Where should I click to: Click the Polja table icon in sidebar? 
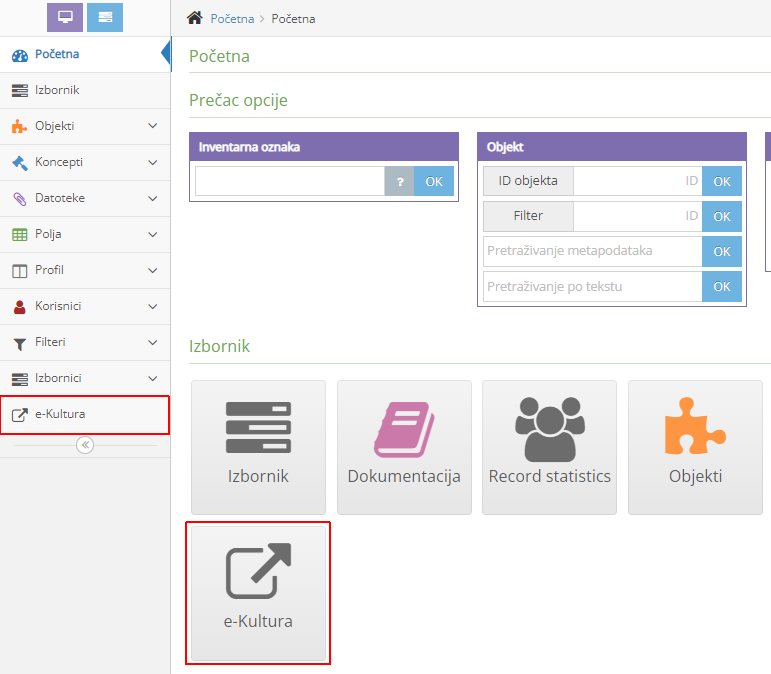tap(20, 234)
